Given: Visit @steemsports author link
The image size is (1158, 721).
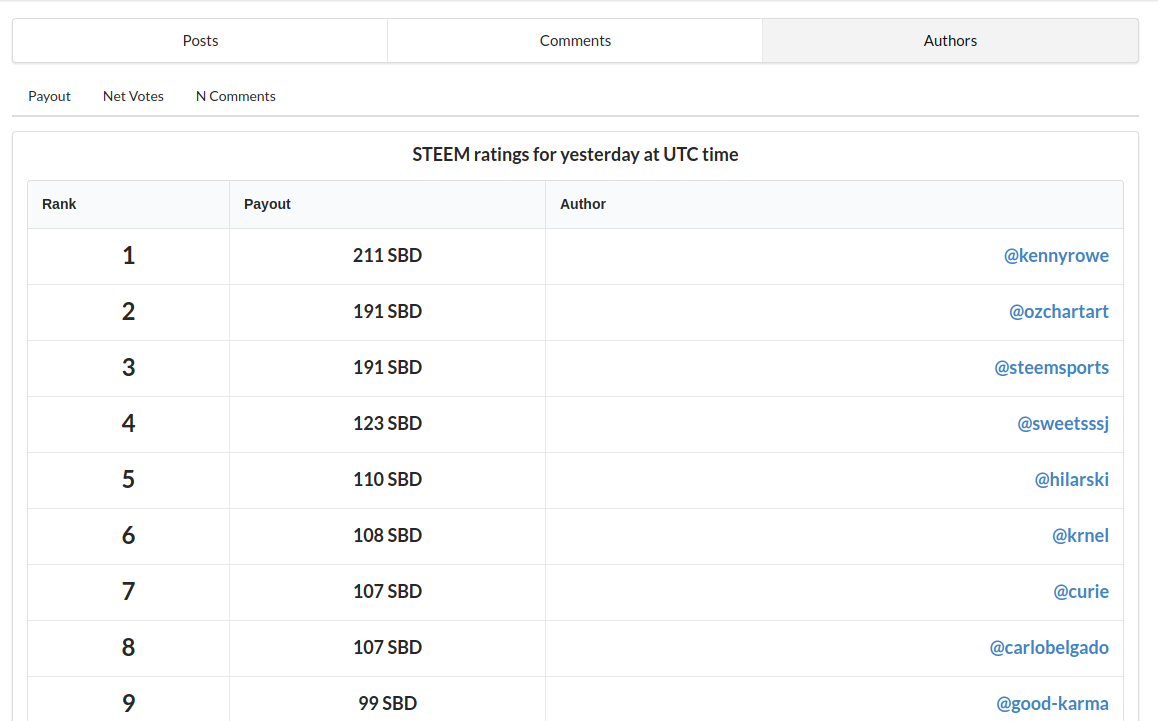Looking at the screenshot, I should [x=1052, y=368].
